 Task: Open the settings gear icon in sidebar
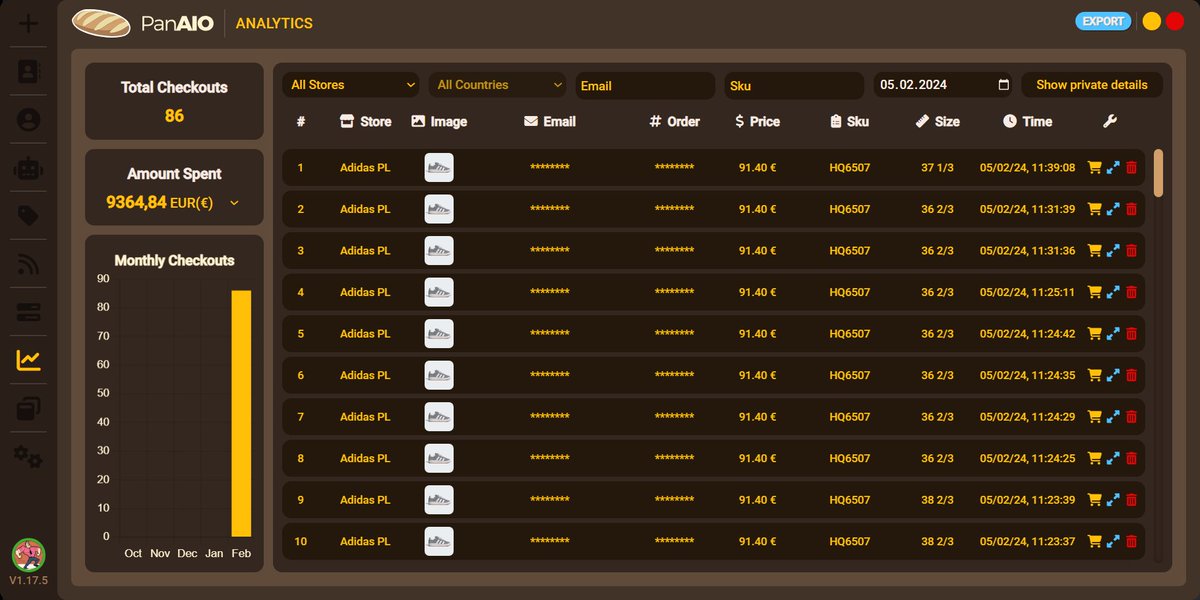pos(27,457)
